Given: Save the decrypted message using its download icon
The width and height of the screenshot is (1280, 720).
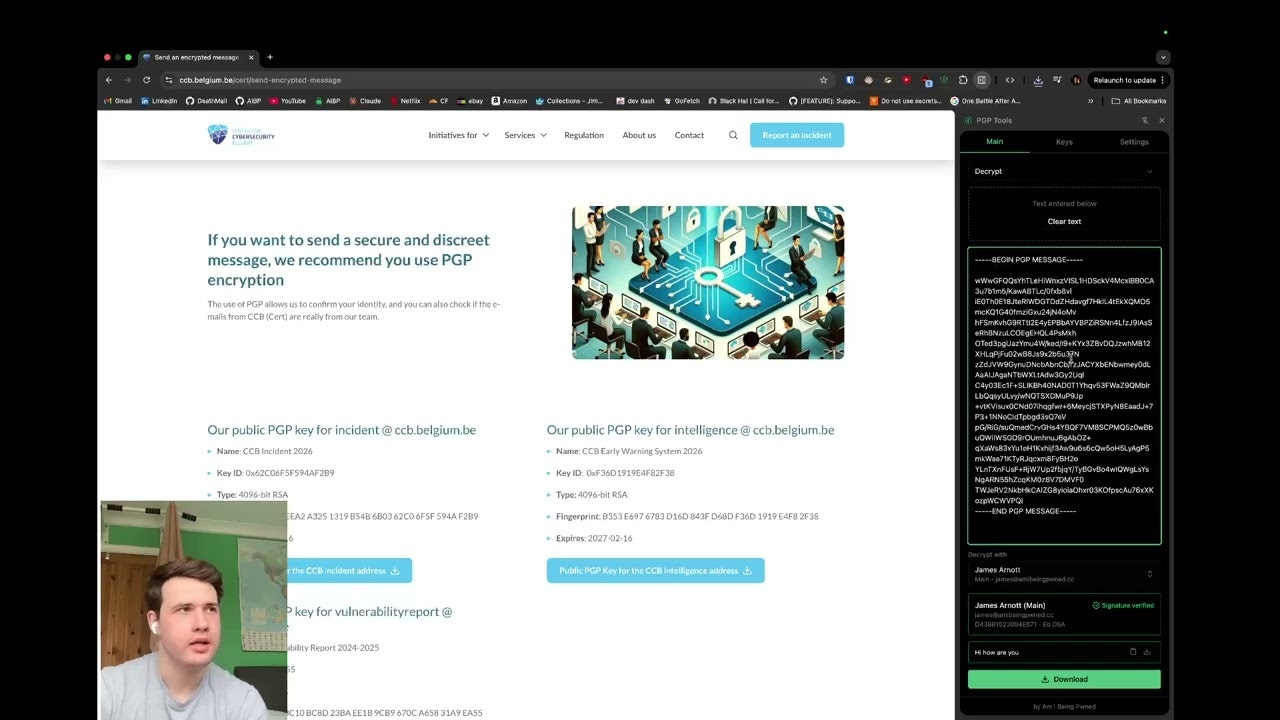Looking at the screenshot, I should click(x=1148, y=652).
